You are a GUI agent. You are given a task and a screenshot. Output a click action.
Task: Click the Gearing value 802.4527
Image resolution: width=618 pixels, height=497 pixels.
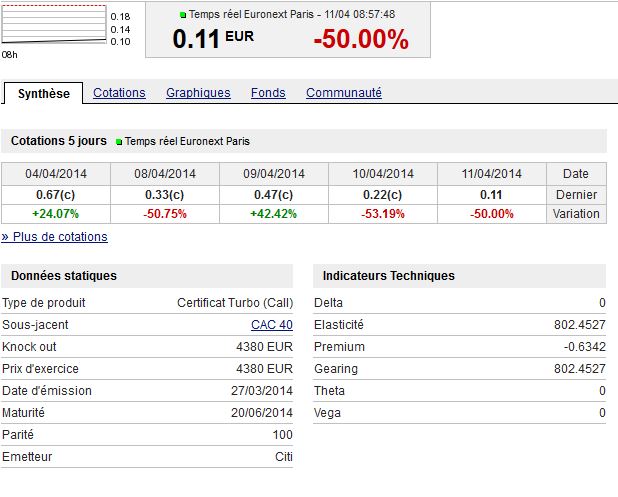click(579, 369)
